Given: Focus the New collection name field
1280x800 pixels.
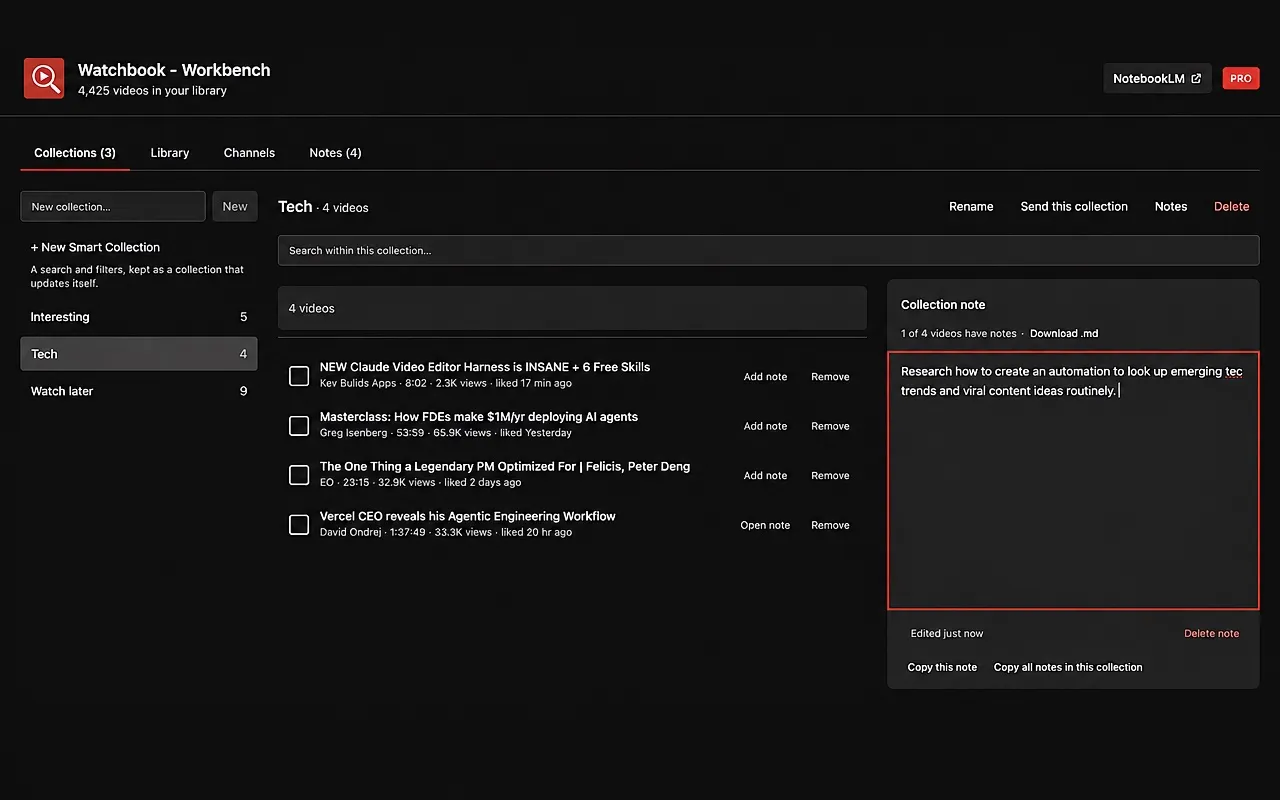Looking at the screenshot, I should coord(113,206).
